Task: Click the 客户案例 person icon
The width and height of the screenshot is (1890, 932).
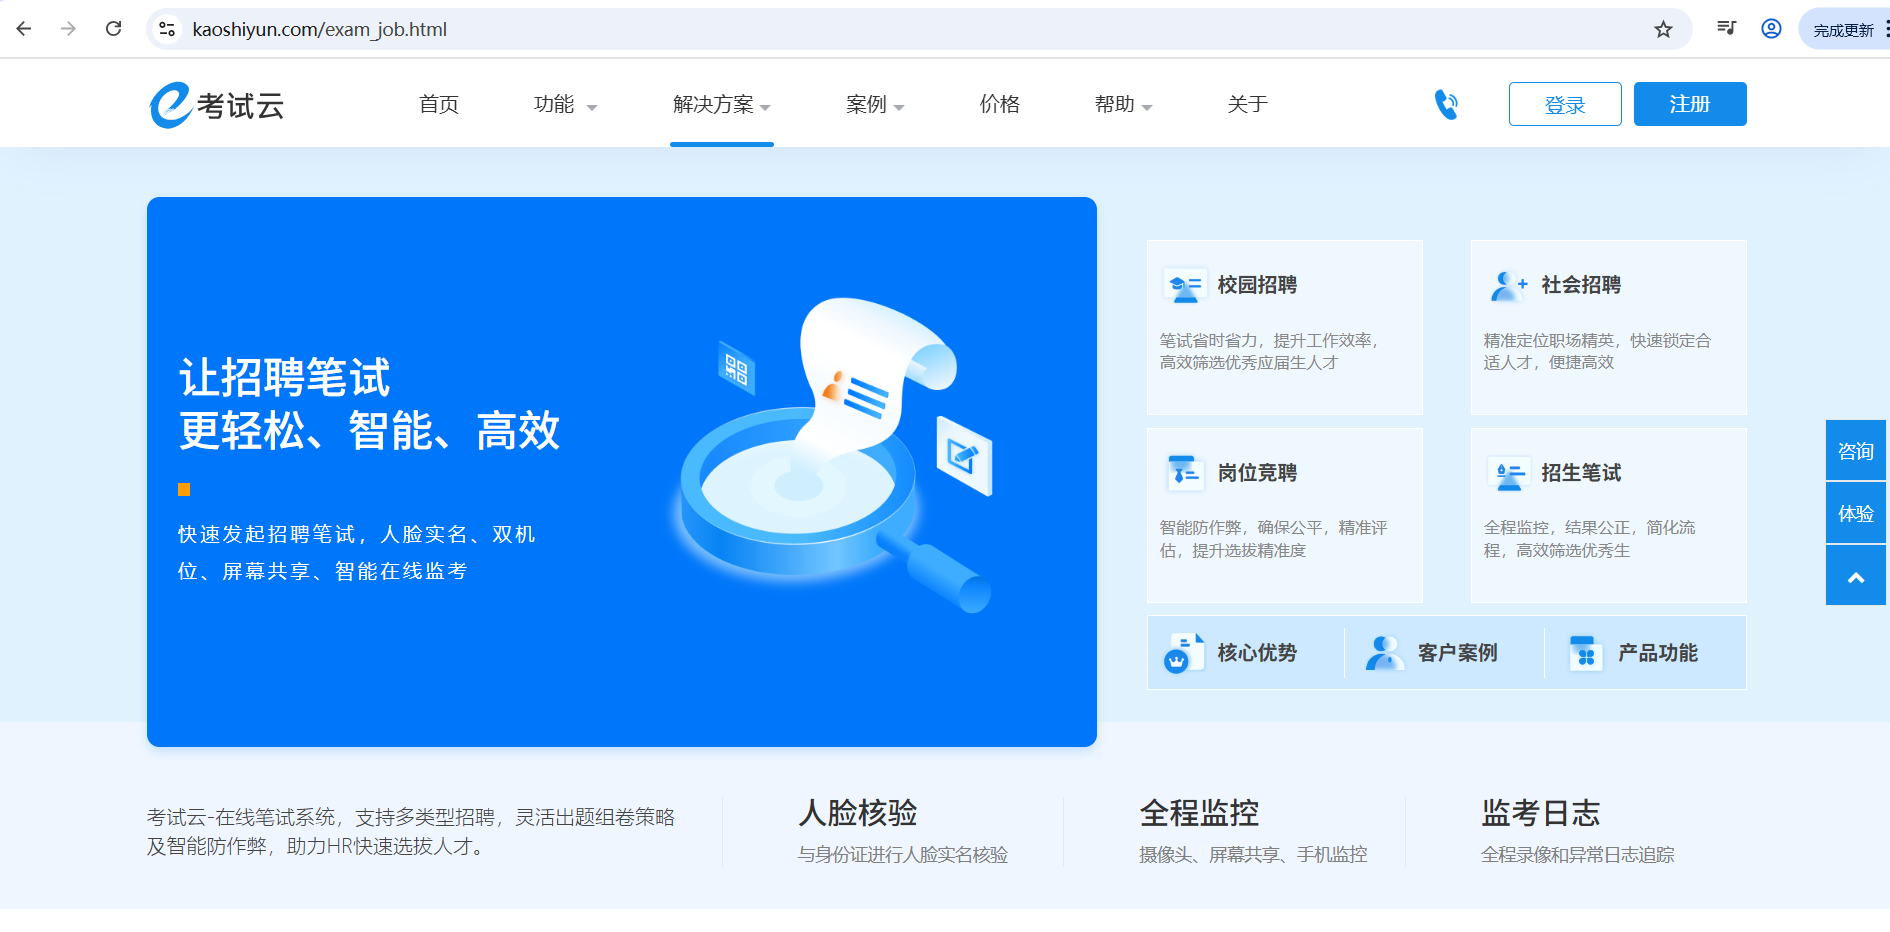Action: [x=1384, y=654]
